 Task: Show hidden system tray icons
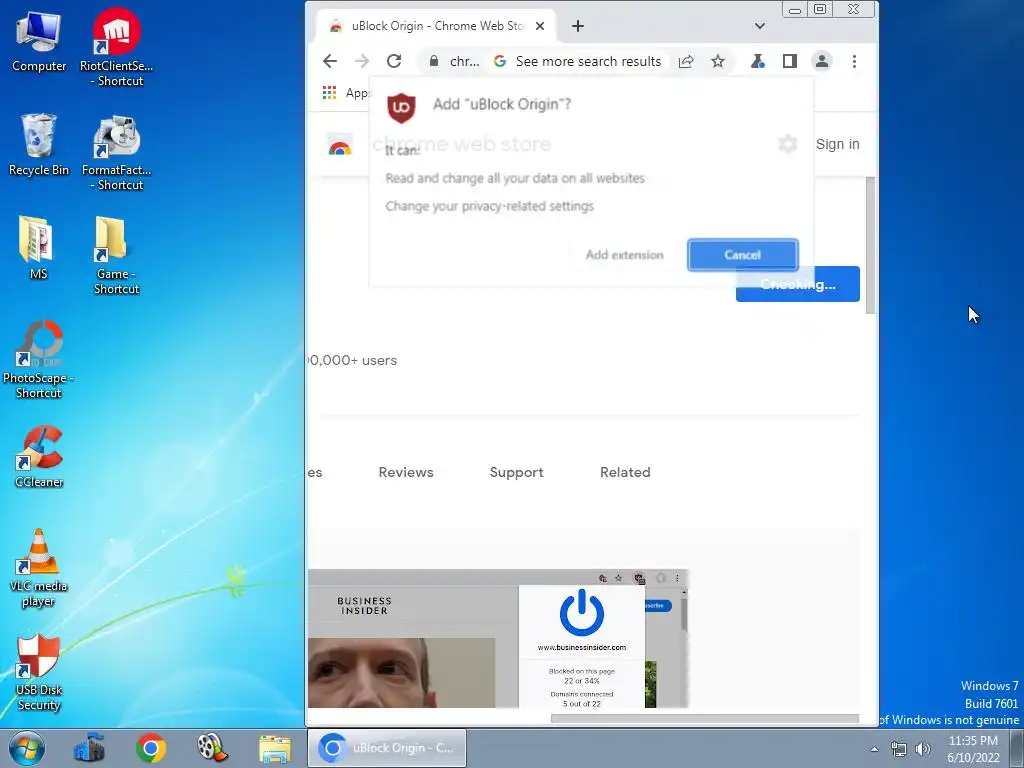(874, 749)
